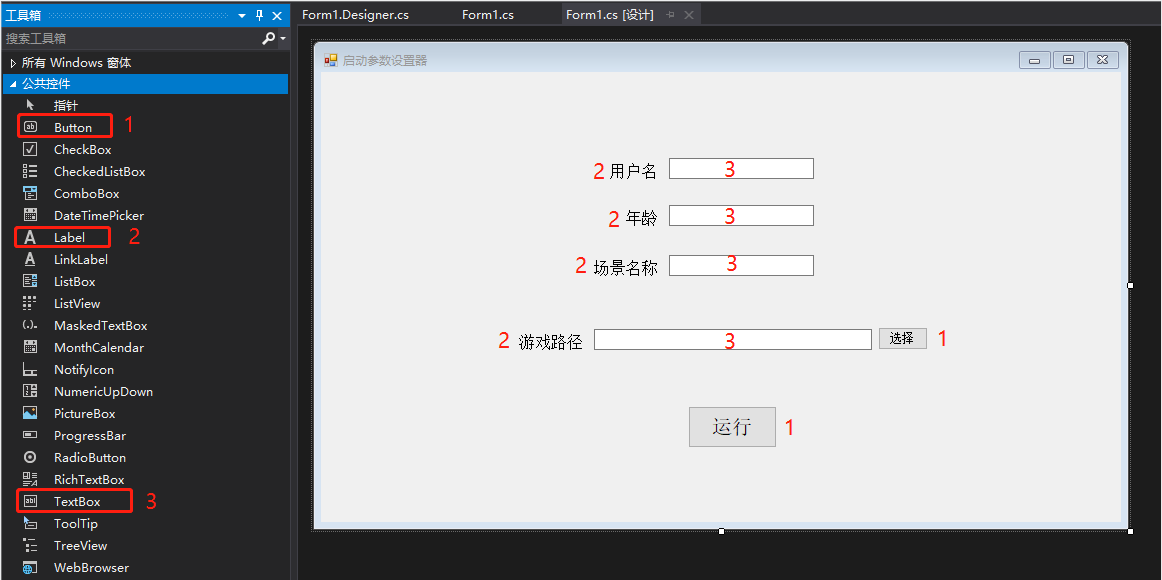The image size is (1162, 580).
Task: Select the 用户名 label on form
Action: [x=633, y=172]
